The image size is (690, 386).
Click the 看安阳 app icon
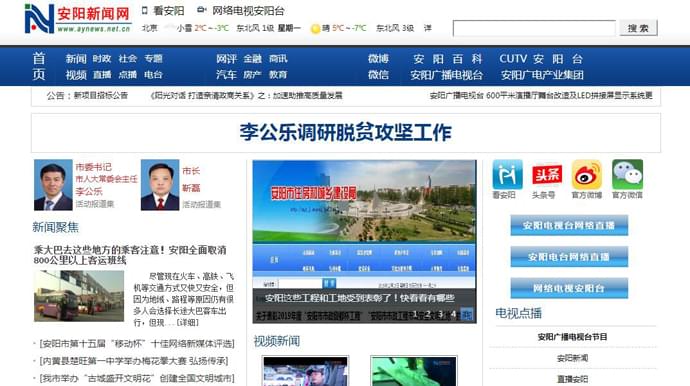click(507, 175)
